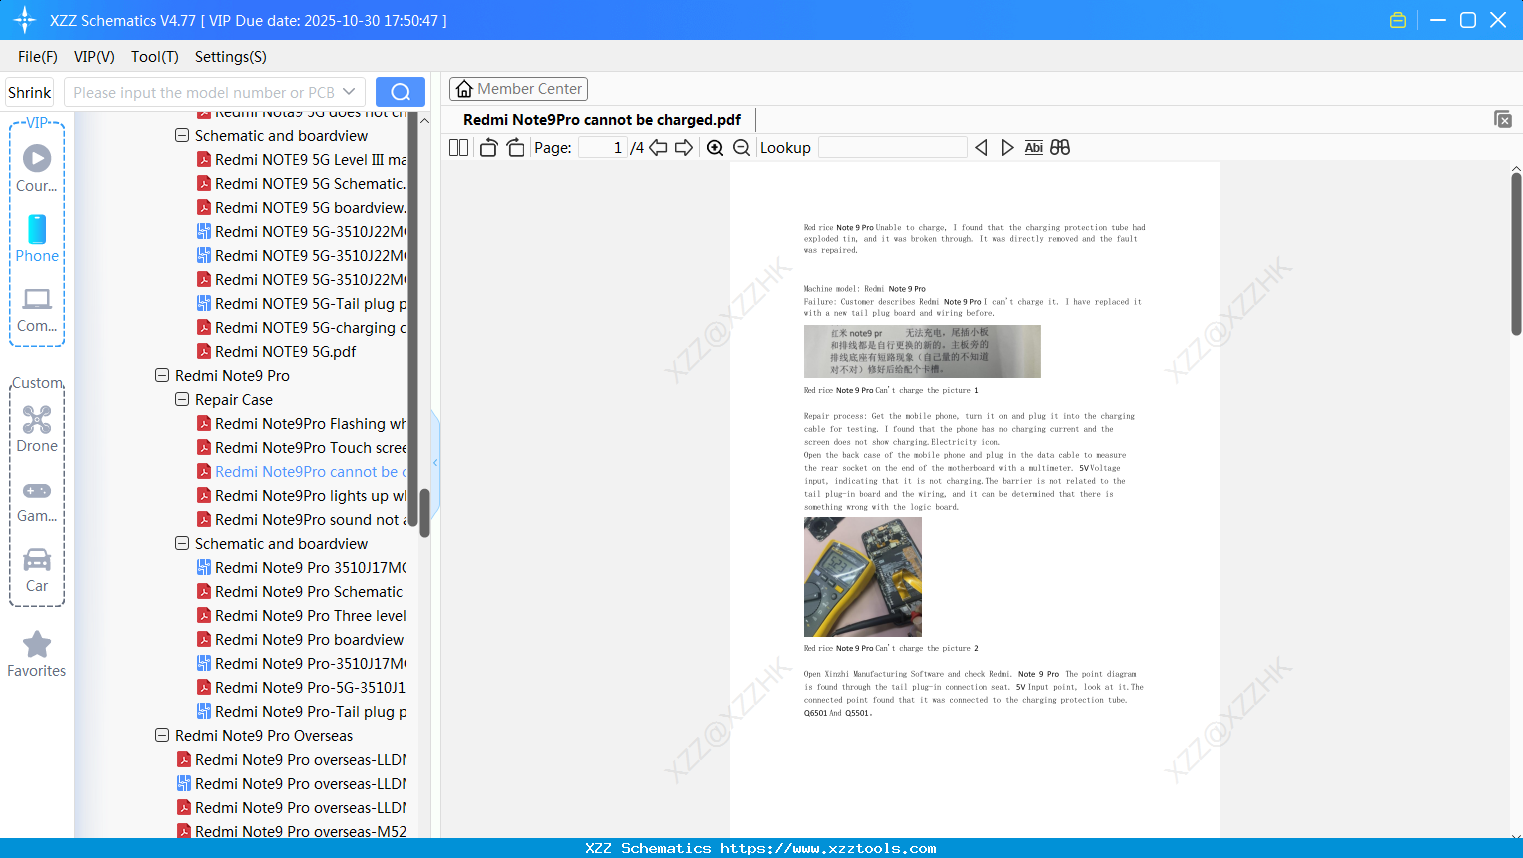This screenshot has height=858, width=1523.
Task: Collapse the Redmi Note9 Pro Overseas node
Action: click(162, 735)
